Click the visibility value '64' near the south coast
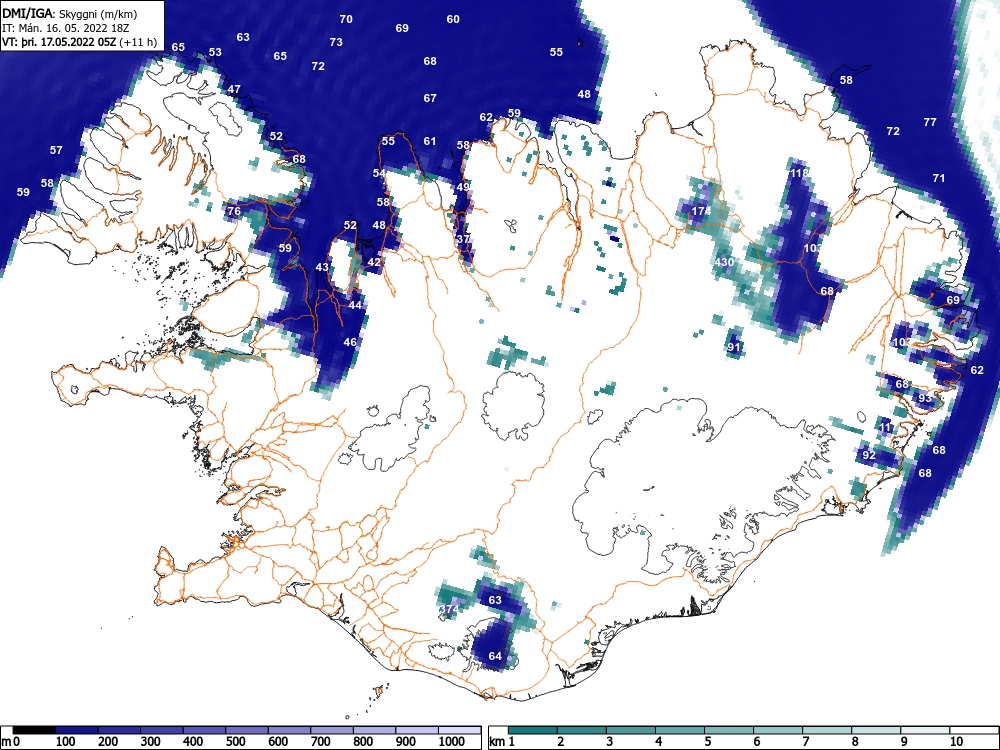 pos(495,656)
